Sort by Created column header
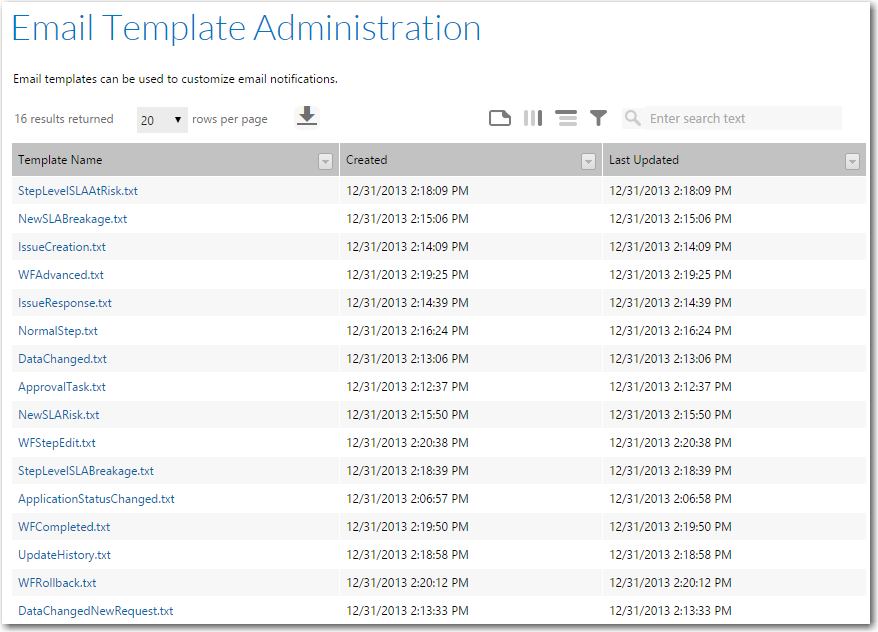This screenshot has width=878, height=632. pyautogui.click(x=366, y=160)
